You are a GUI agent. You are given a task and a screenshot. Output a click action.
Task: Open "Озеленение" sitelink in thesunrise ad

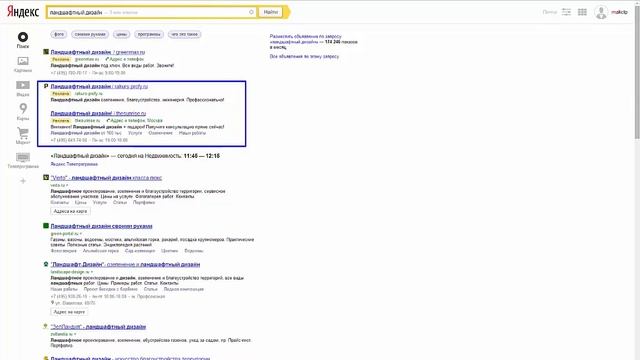pyautogui.click(x=160, y=133)
